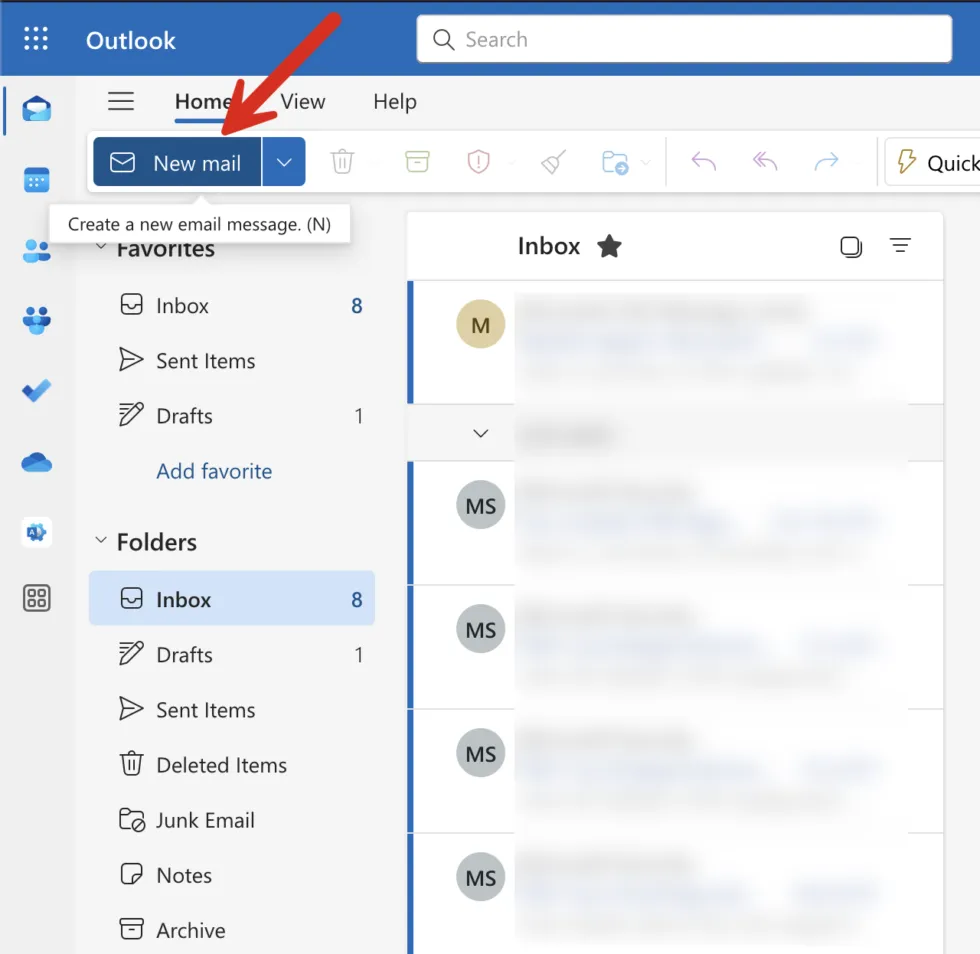Viewport: 980px width, 954px height.
Task: Click the Quick steps button
Action: [x=932, y=162]
